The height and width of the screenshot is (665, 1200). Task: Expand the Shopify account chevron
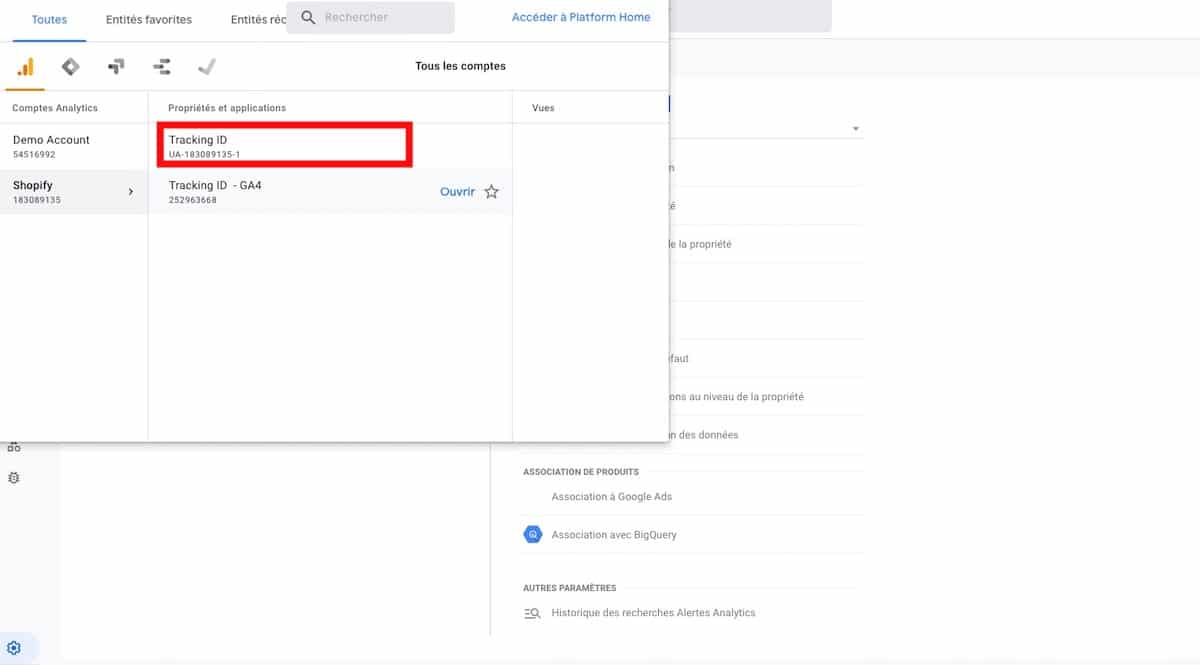click(x=130, y=192)
